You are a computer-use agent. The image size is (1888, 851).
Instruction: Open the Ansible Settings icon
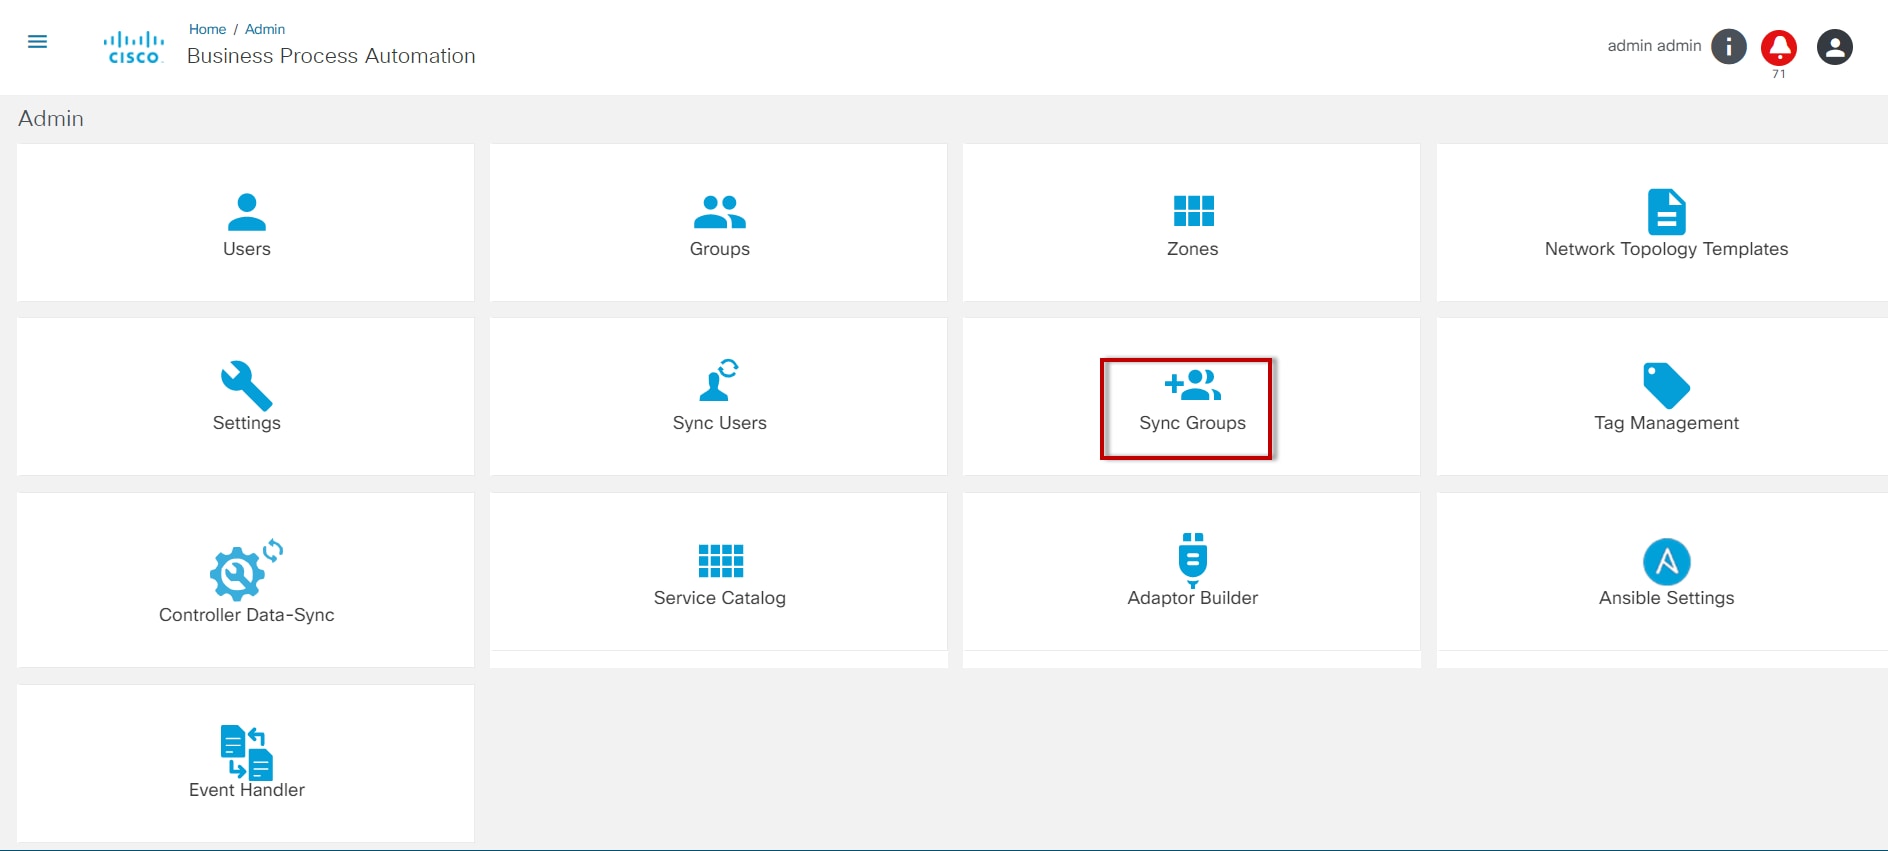1667,562
